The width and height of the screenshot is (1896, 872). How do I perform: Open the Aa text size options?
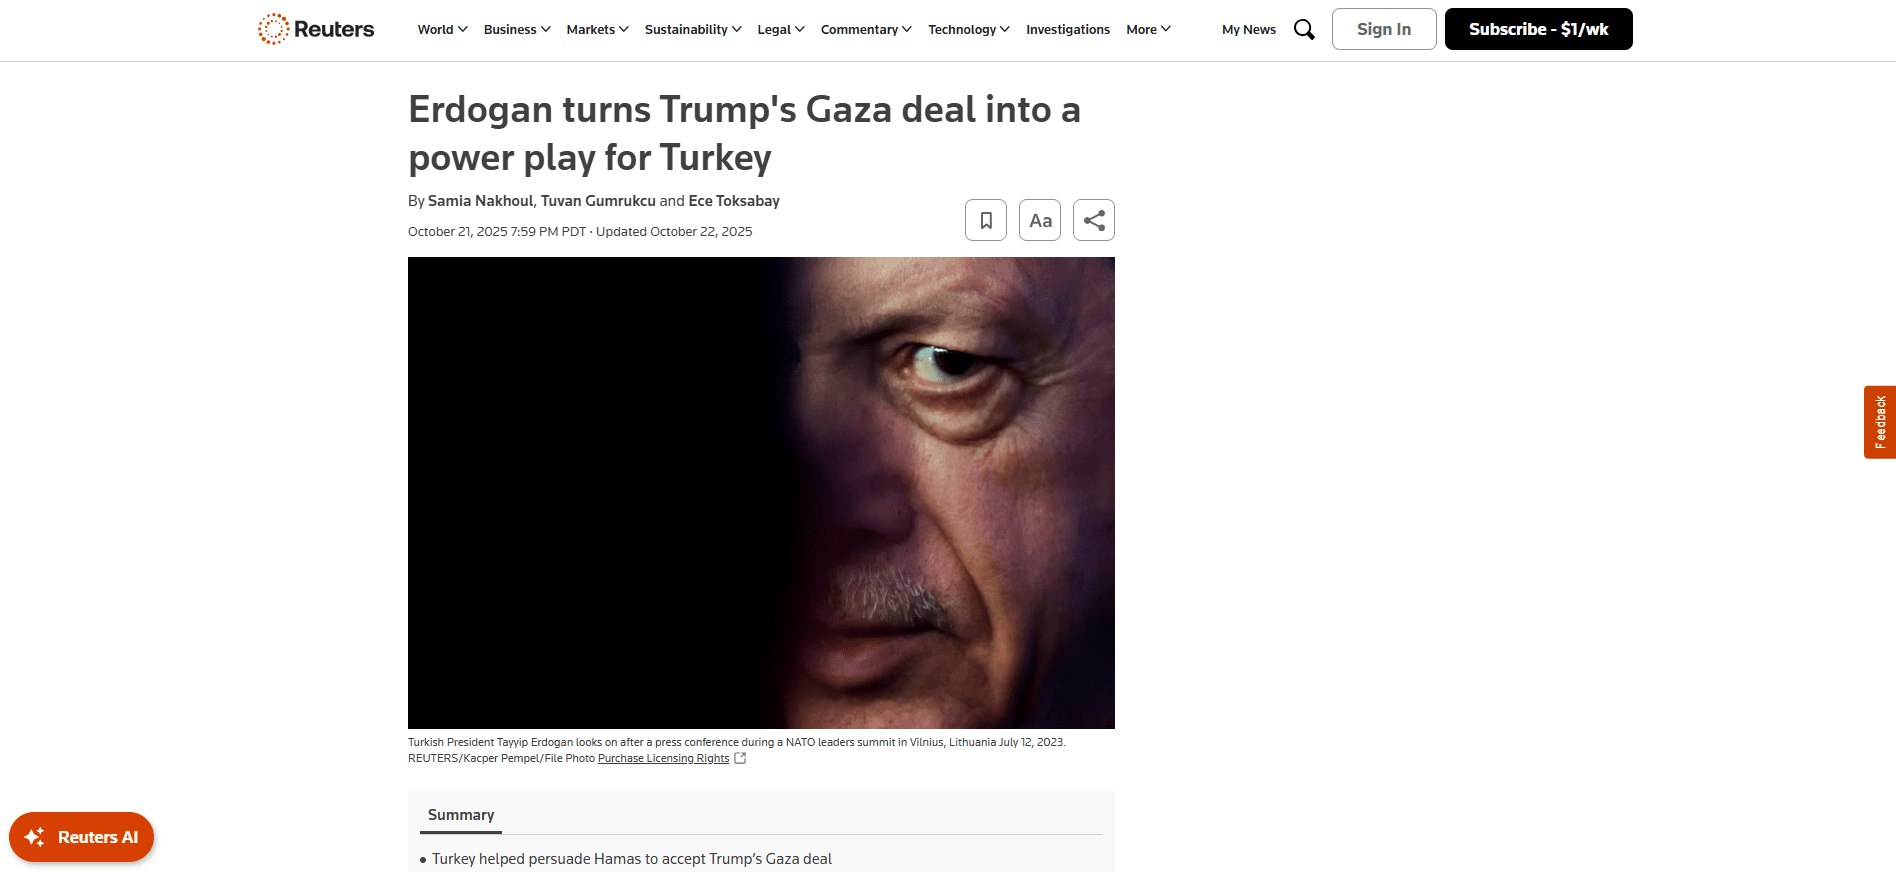[1040, 220]
